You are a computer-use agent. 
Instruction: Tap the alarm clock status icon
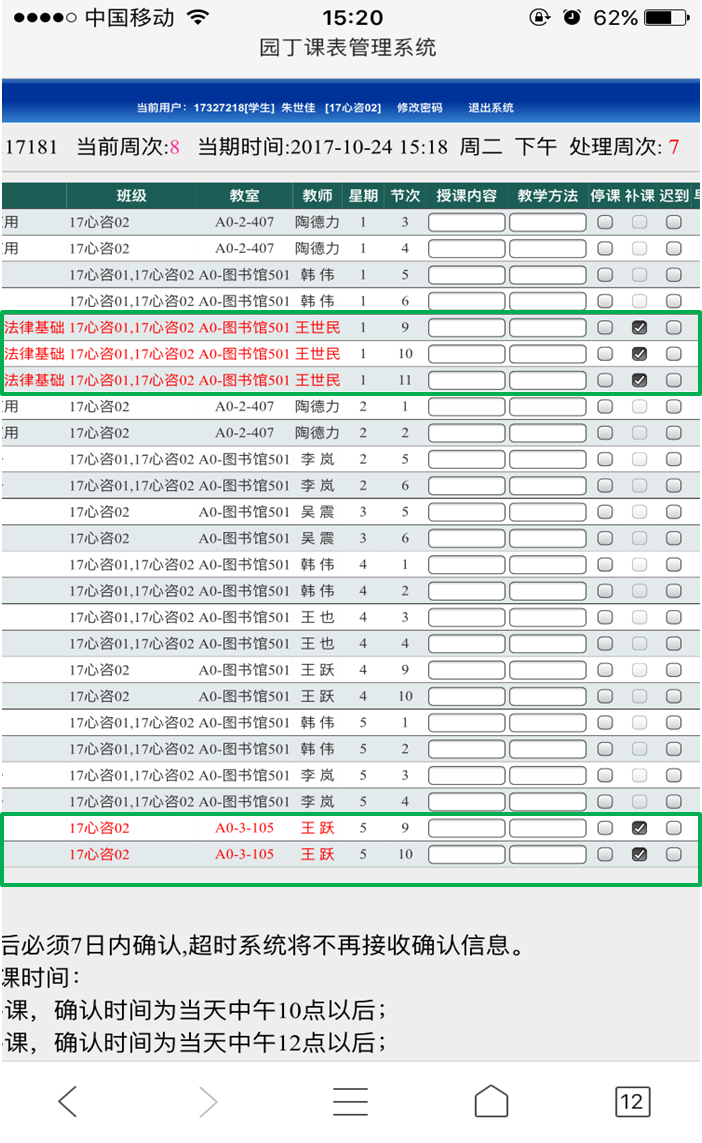572,18
